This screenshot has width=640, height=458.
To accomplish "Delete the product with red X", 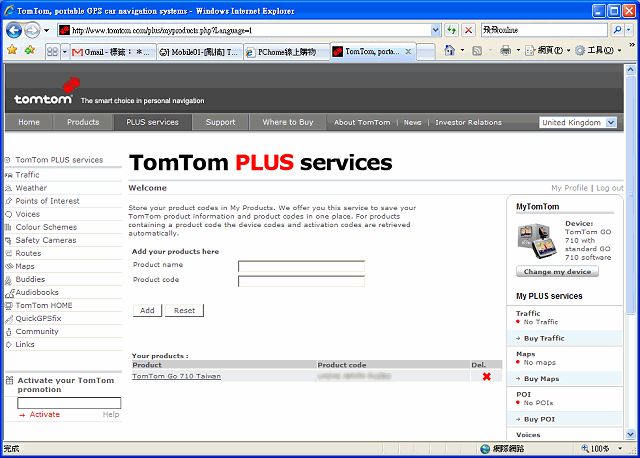I will 487,376.
